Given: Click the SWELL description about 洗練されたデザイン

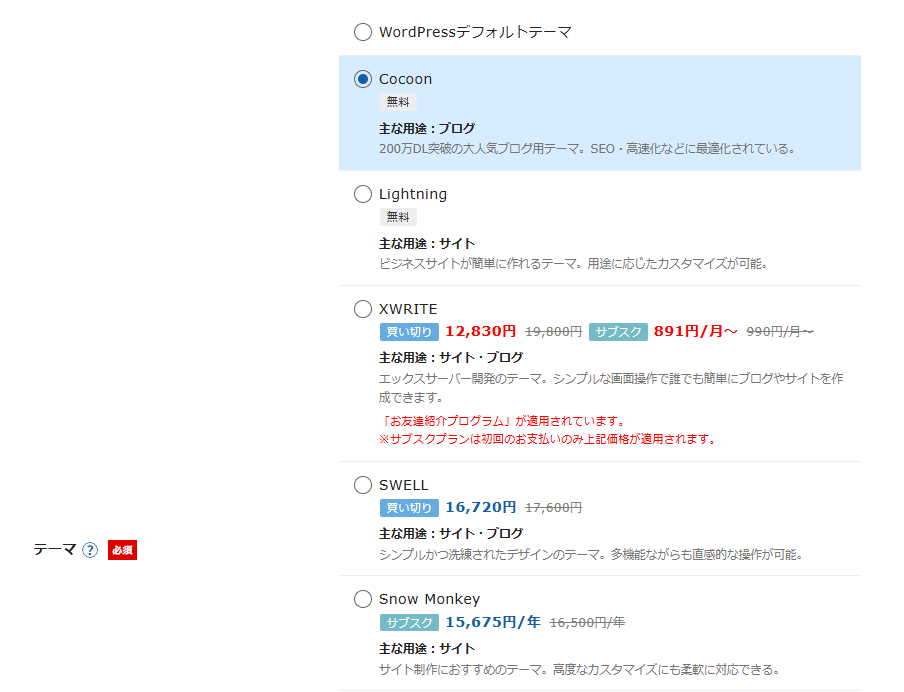Looking at the screenshot, I should 591,555.
